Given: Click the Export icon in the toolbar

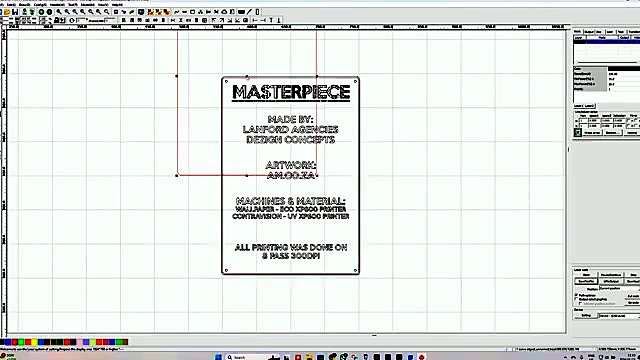Looking at the screenshot, I should click(x=32, y=12).
